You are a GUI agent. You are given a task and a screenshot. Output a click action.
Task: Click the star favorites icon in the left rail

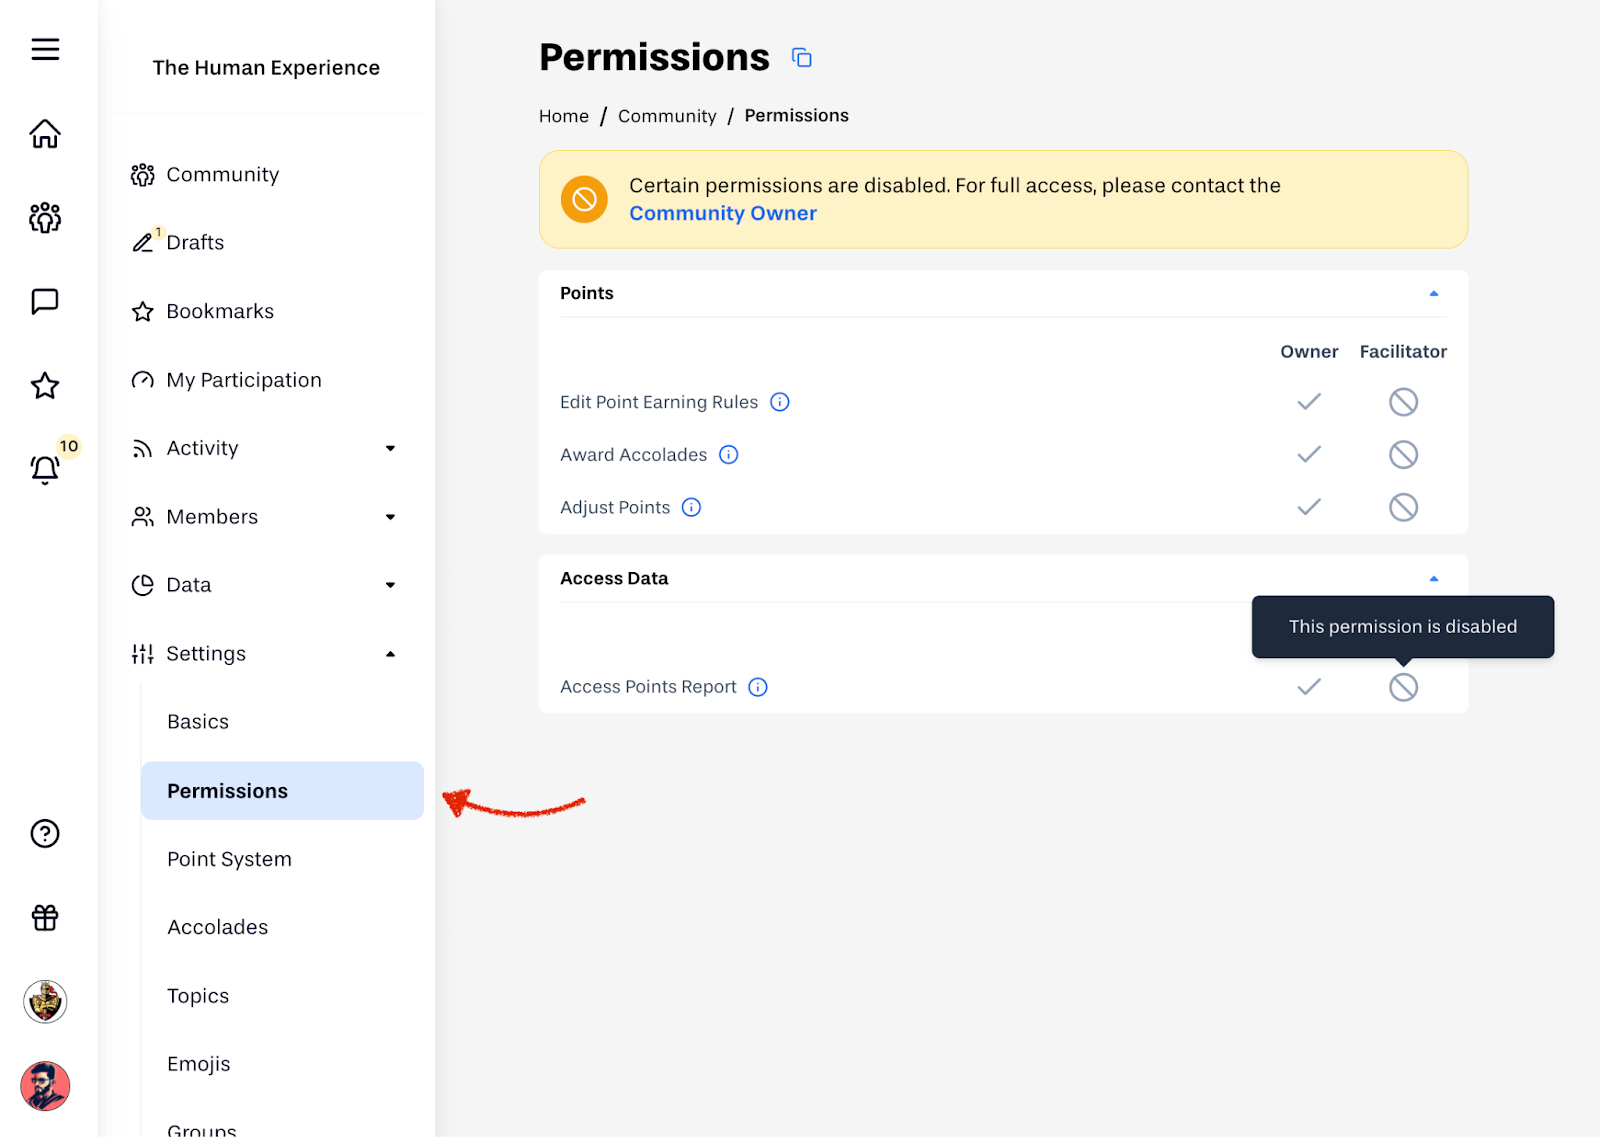[x=45, y=386]
